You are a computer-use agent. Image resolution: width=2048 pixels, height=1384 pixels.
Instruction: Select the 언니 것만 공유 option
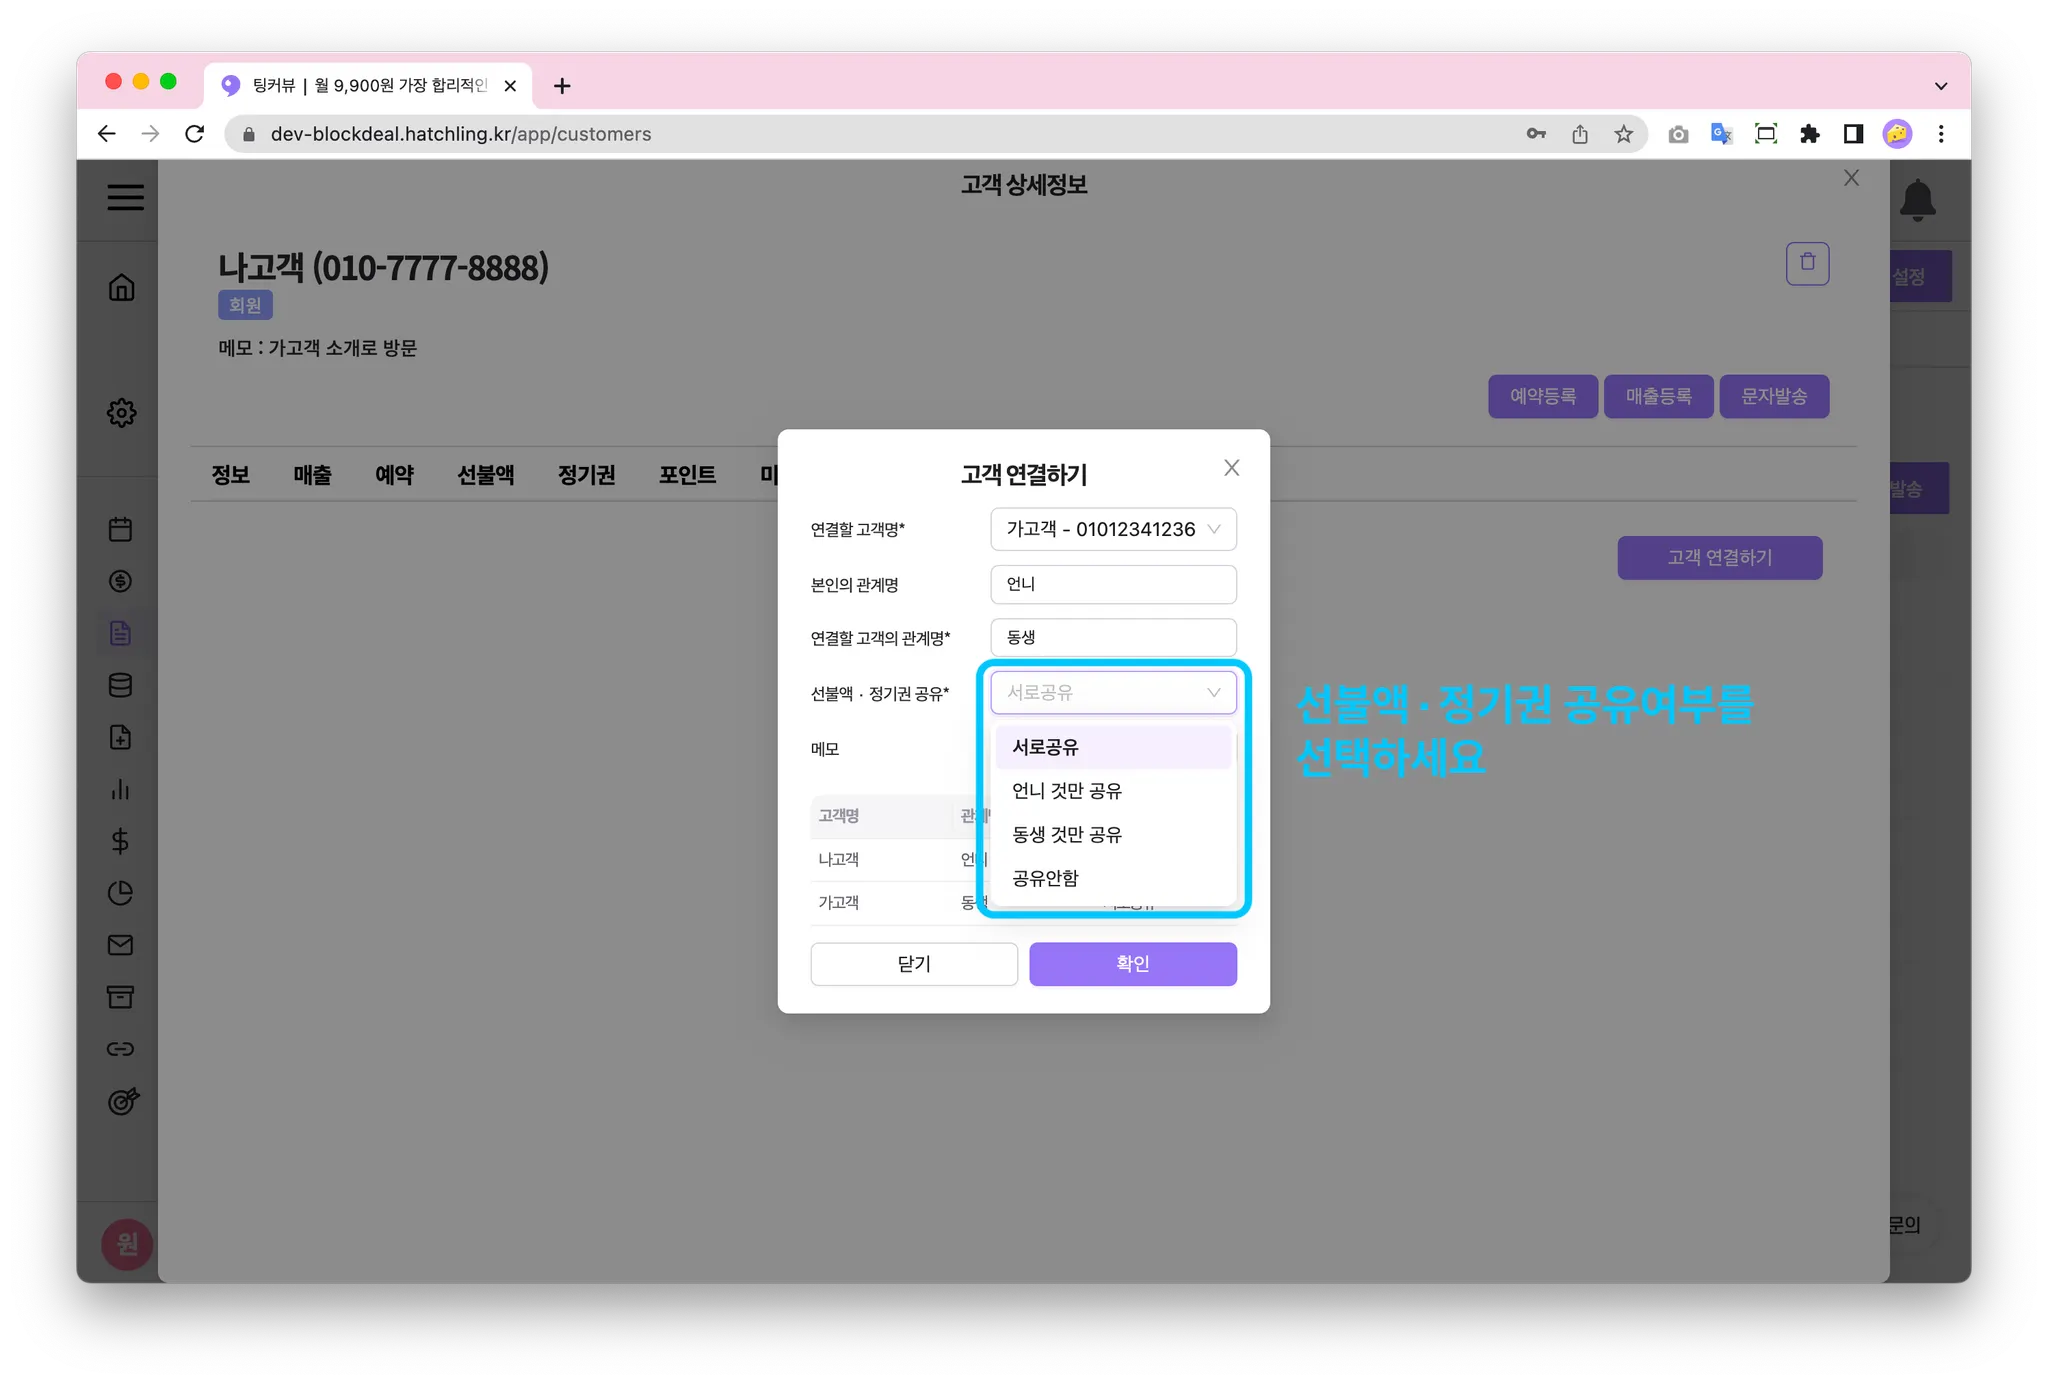pos(1067,791)
